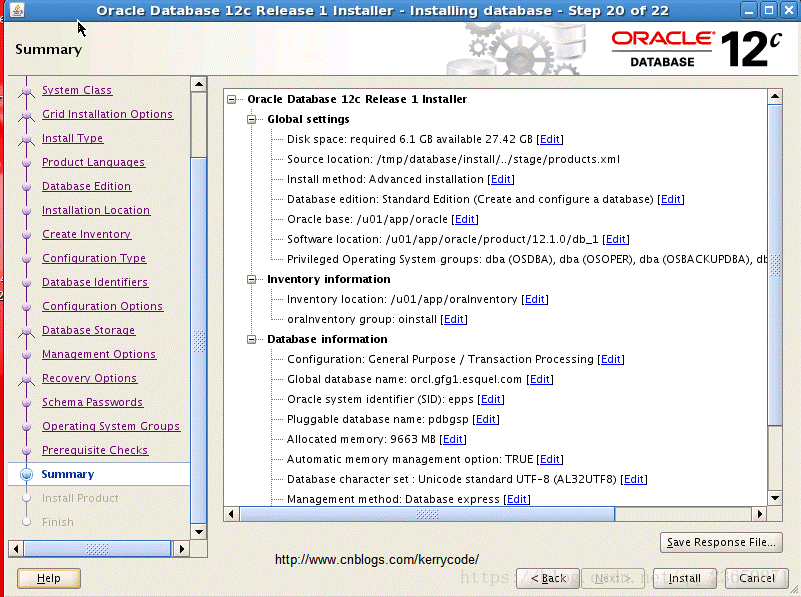
Task: Edit the Configuration General Purpose setting
Action: (611, 360)
